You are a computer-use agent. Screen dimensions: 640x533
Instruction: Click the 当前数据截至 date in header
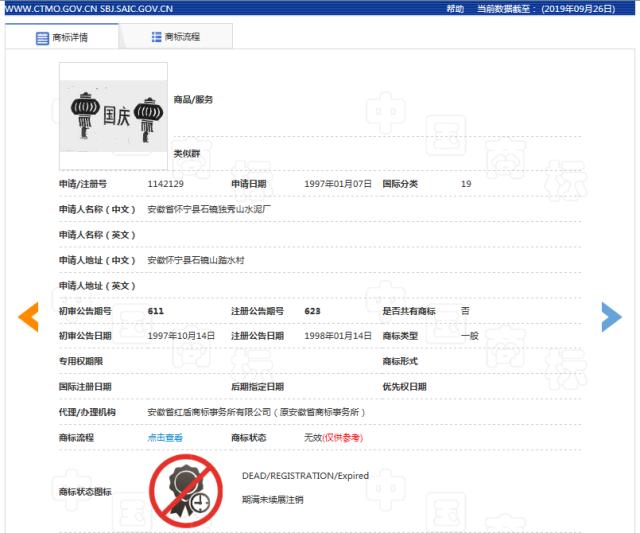click(x=555, y=8)
